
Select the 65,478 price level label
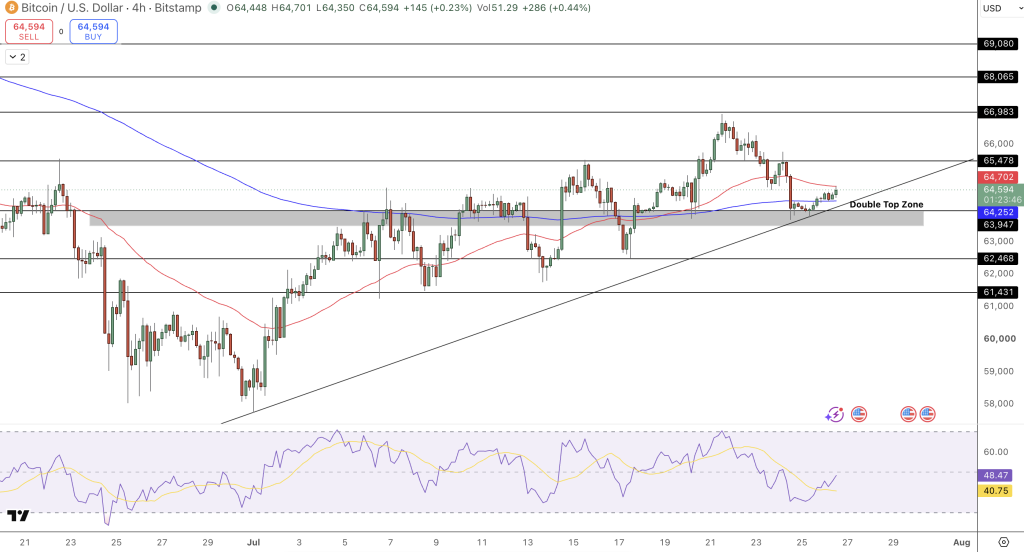998,161
